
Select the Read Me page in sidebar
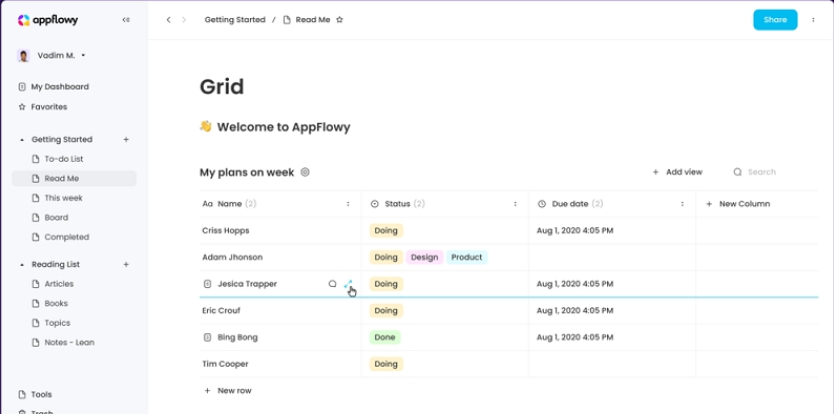(x=74, y=178)
